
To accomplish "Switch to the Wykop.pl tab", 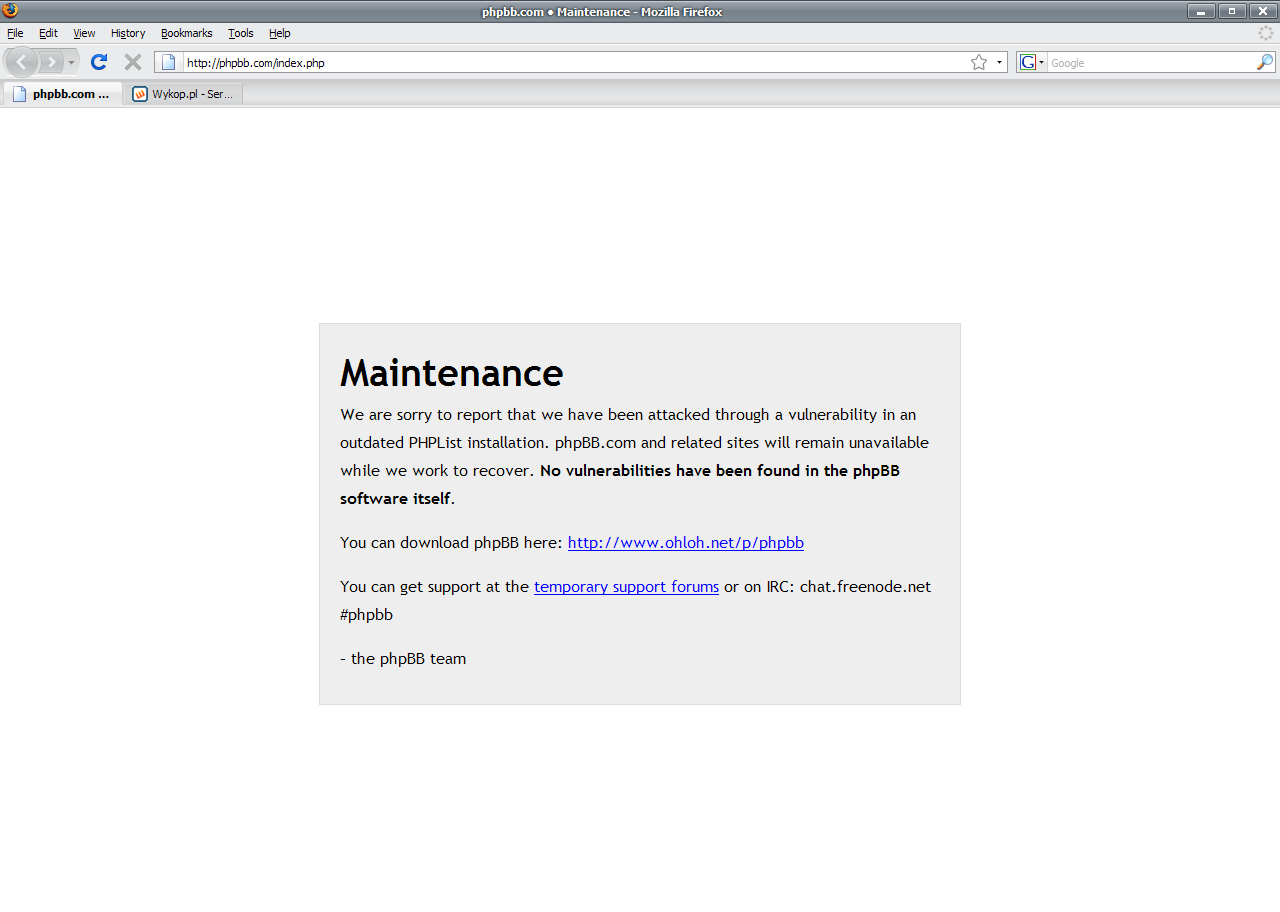I will (184, 94).
